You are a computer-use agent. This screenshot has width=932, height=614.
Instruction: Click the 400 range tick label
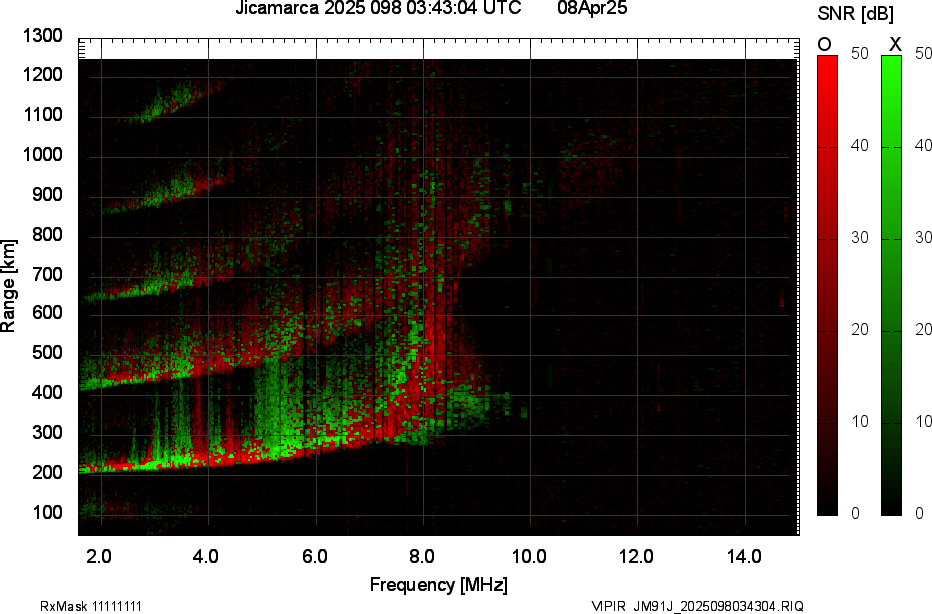47,392
